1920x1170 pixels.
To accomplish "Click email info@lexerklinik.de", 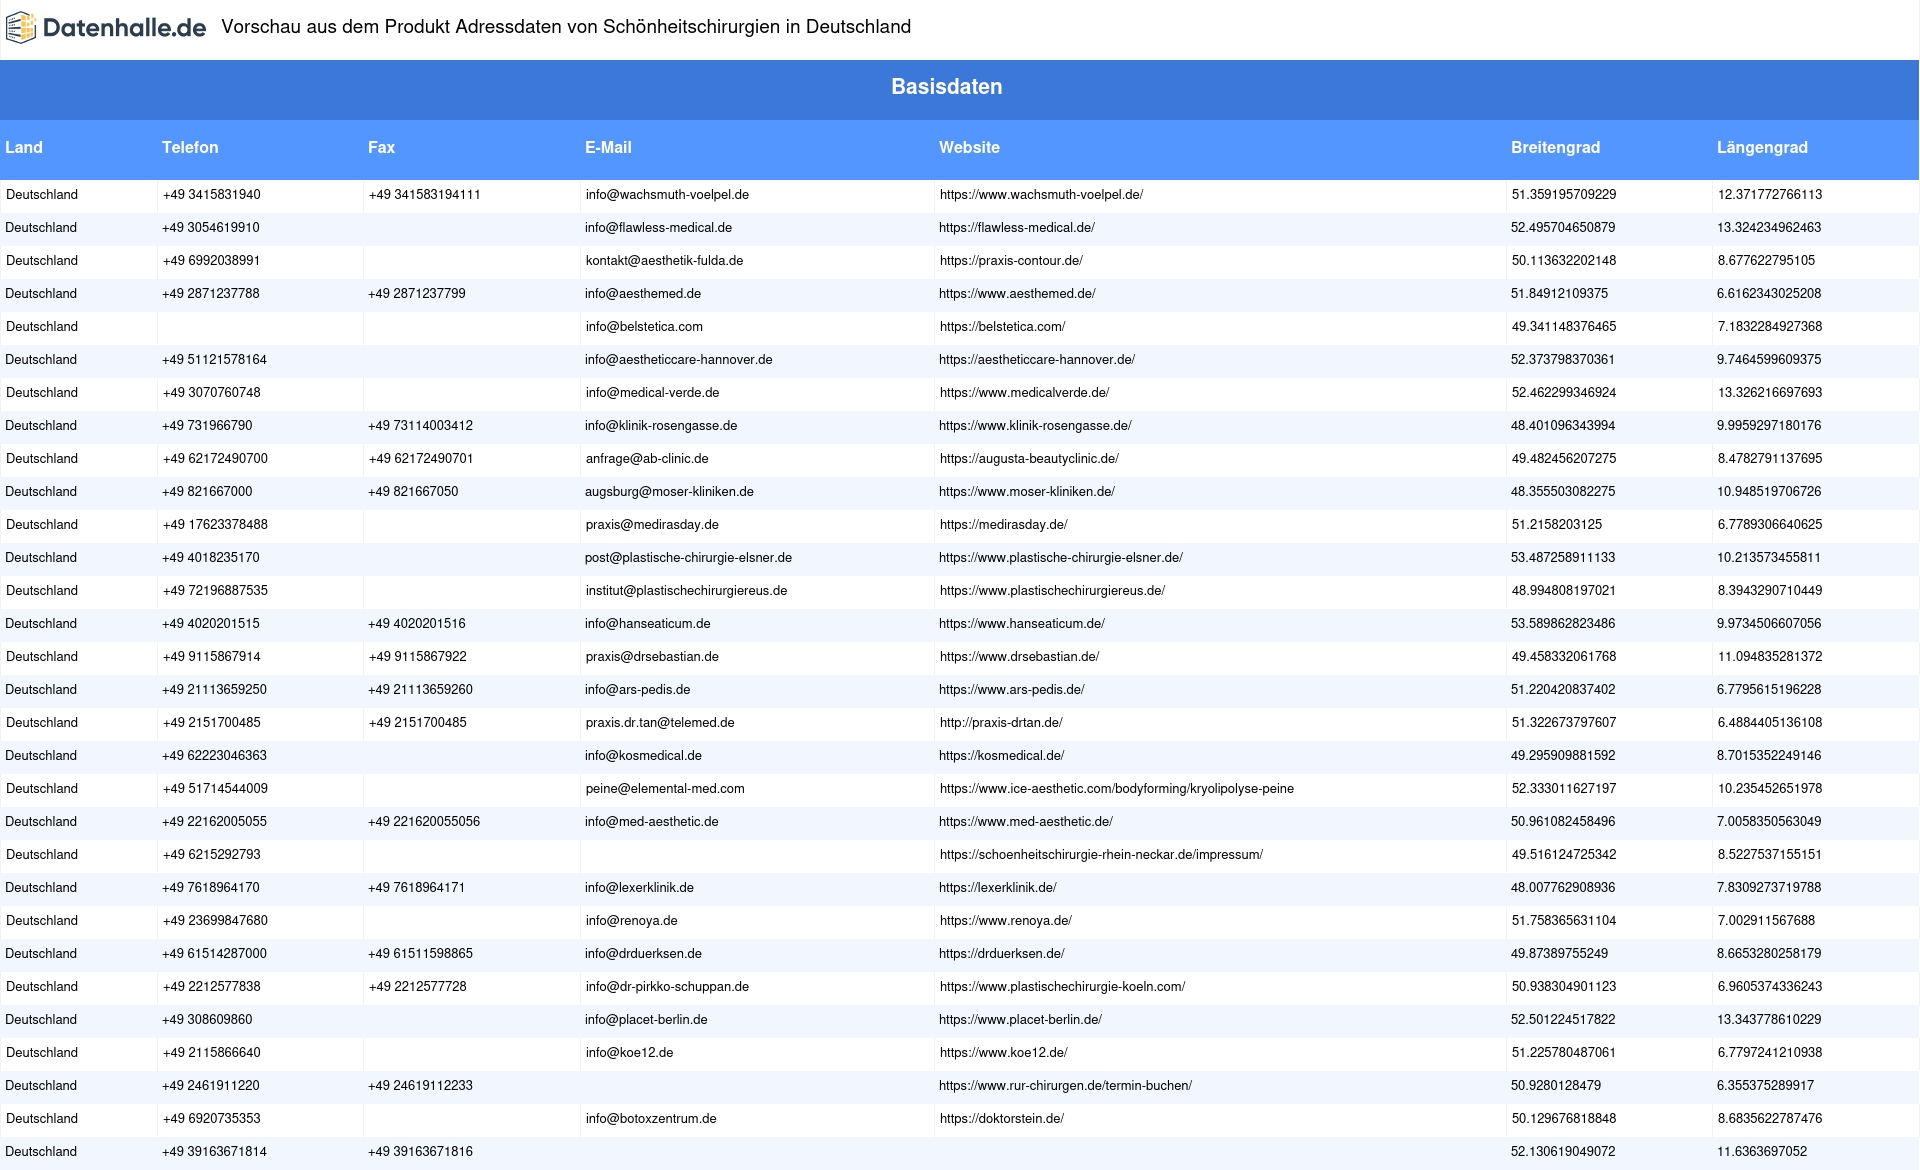I will tap(639, 888).
